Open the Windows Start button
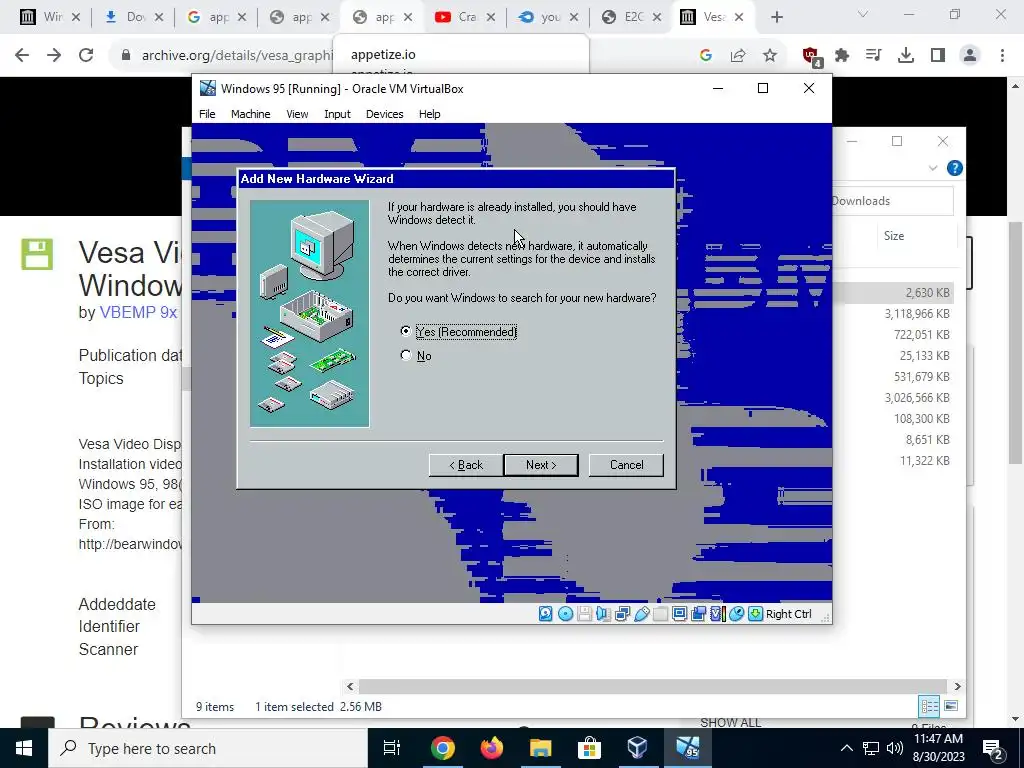1024x768 pixels. [24, 748]
